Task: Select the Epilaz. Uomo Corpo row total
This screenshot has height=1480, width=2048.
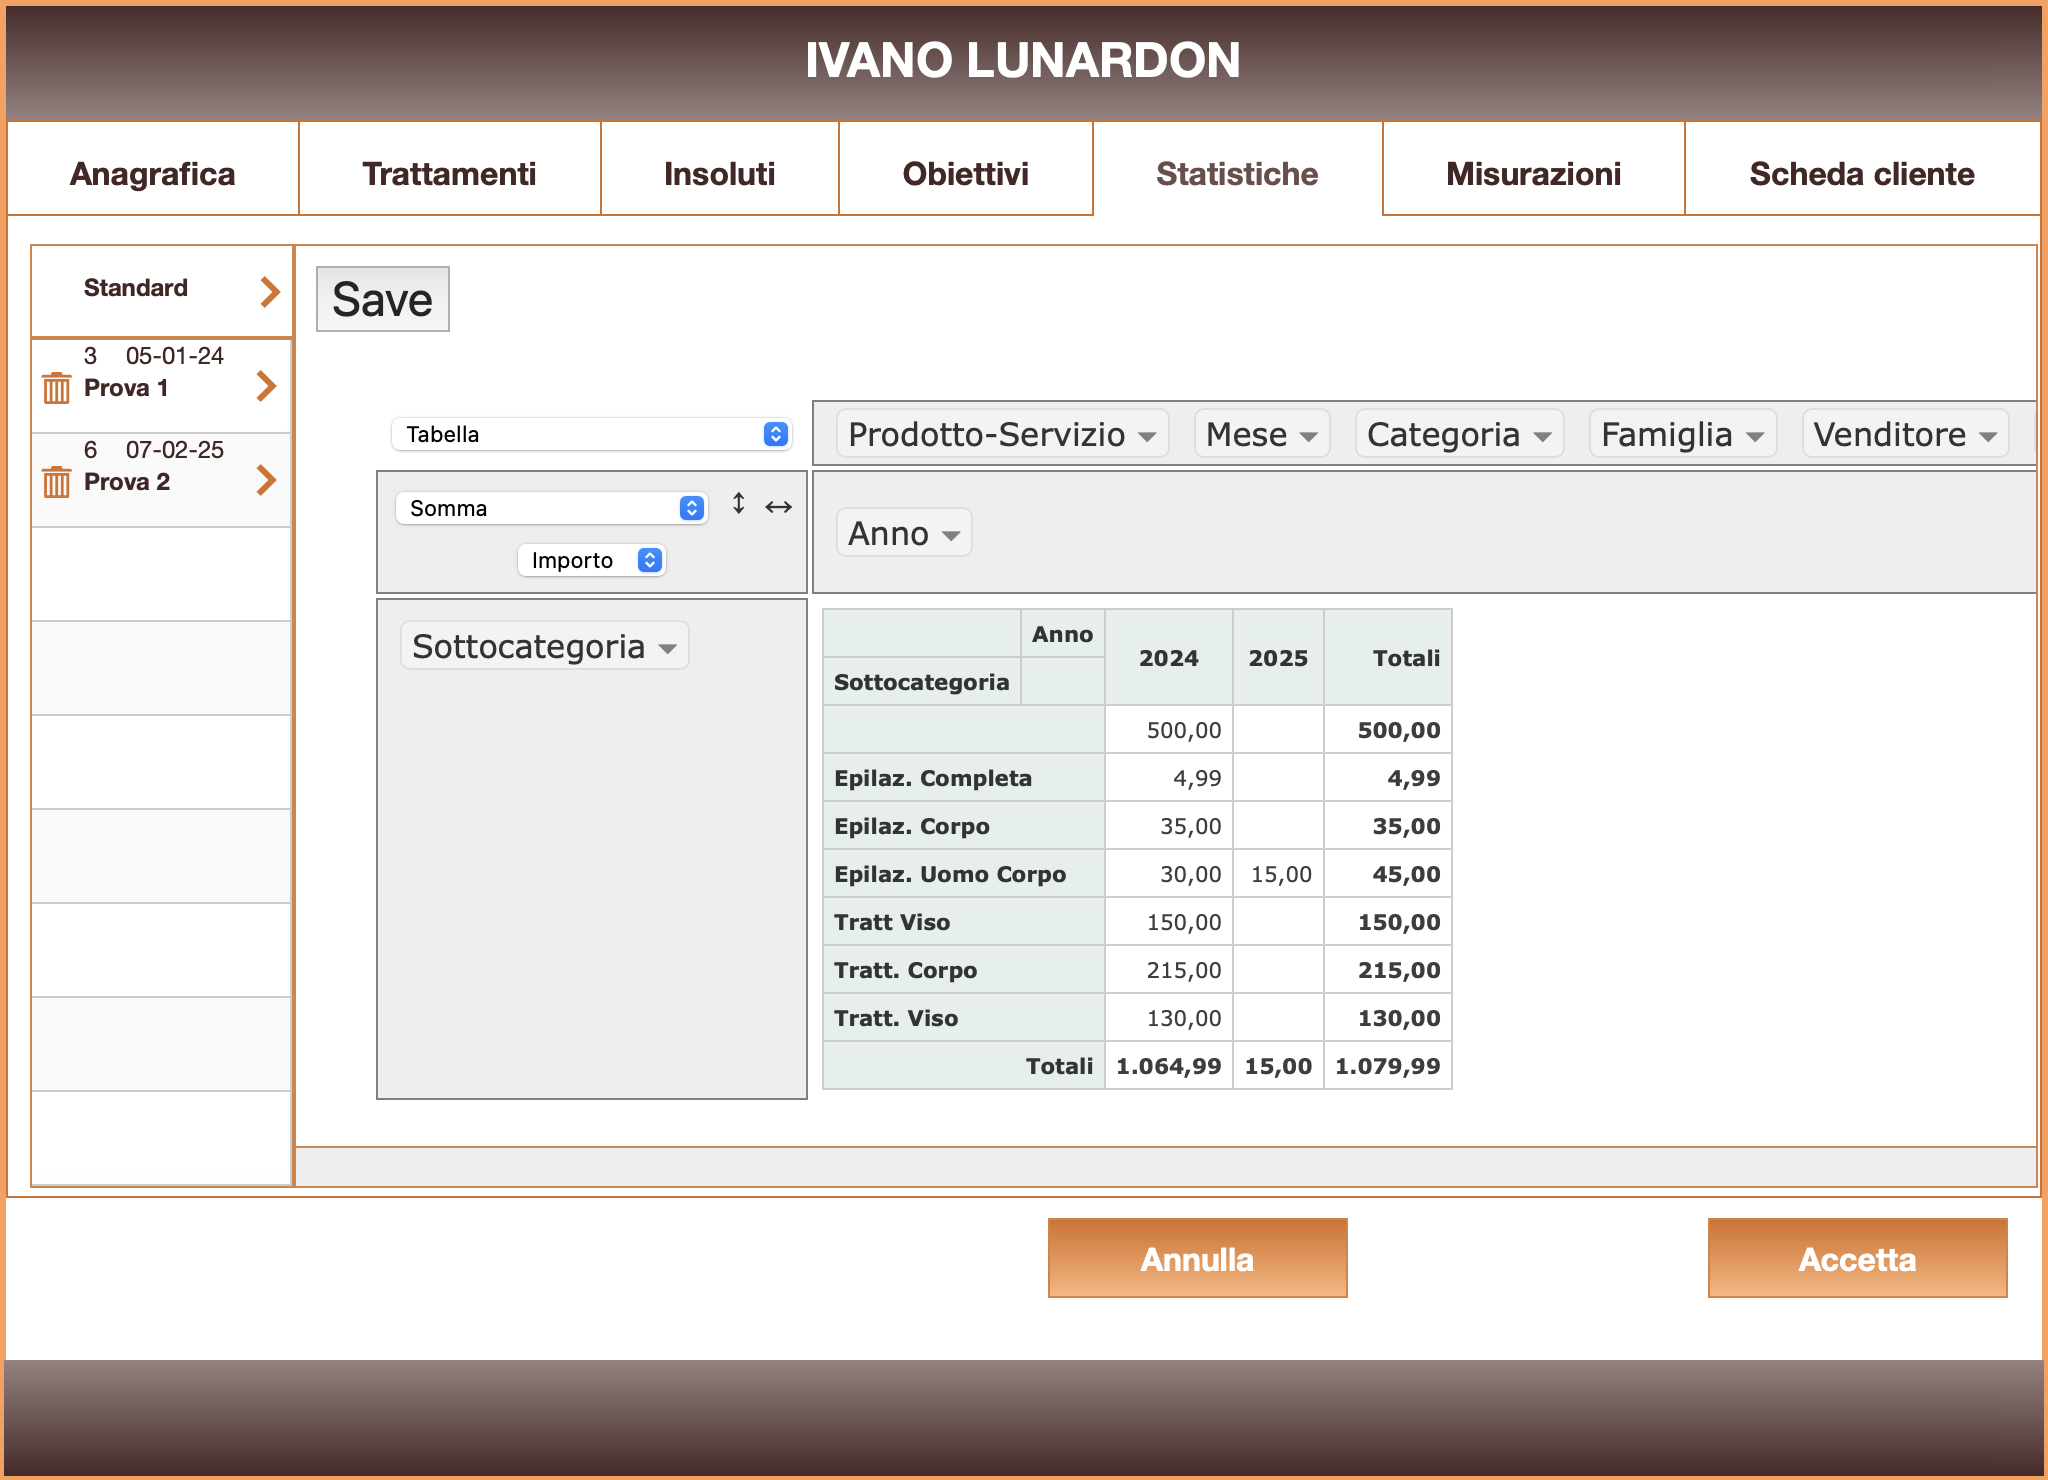Action: 1405,873
